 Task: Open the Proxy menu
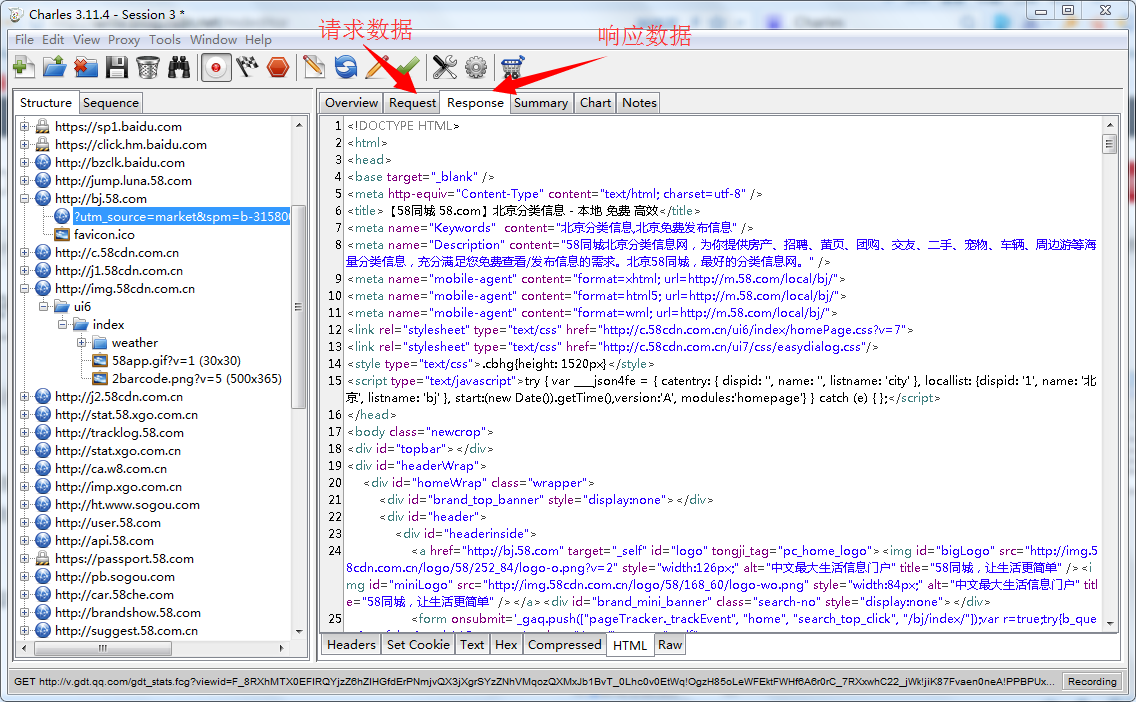click(124, 40)
